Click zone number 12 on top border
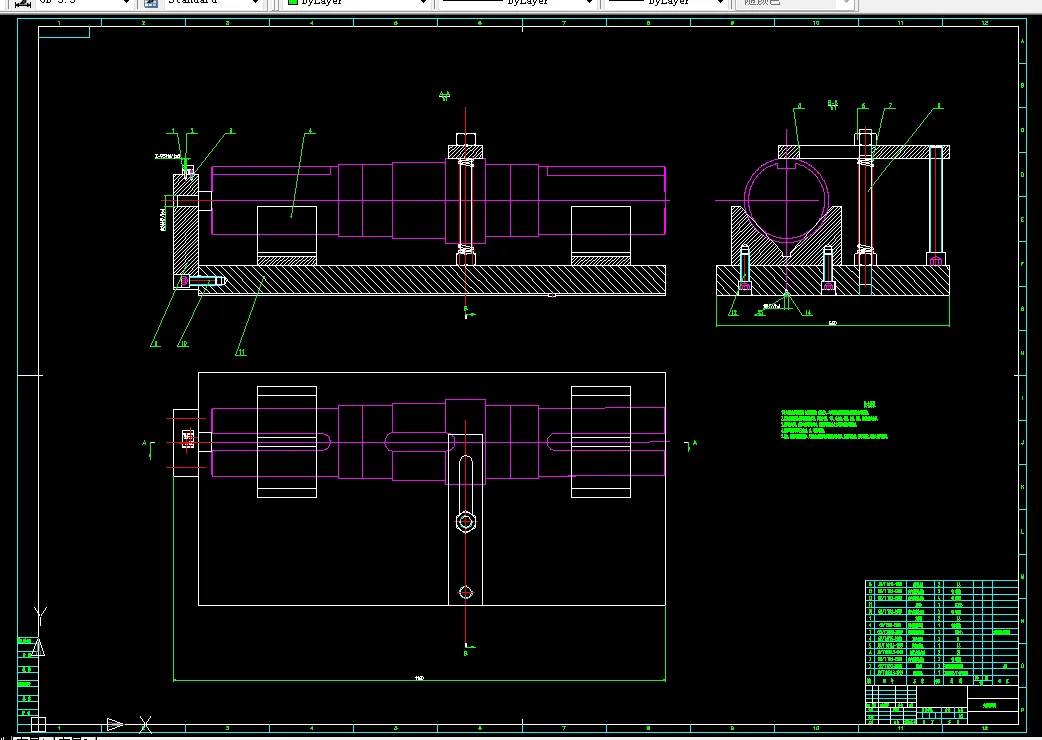 pyautogui.click(x=984, y=23)
